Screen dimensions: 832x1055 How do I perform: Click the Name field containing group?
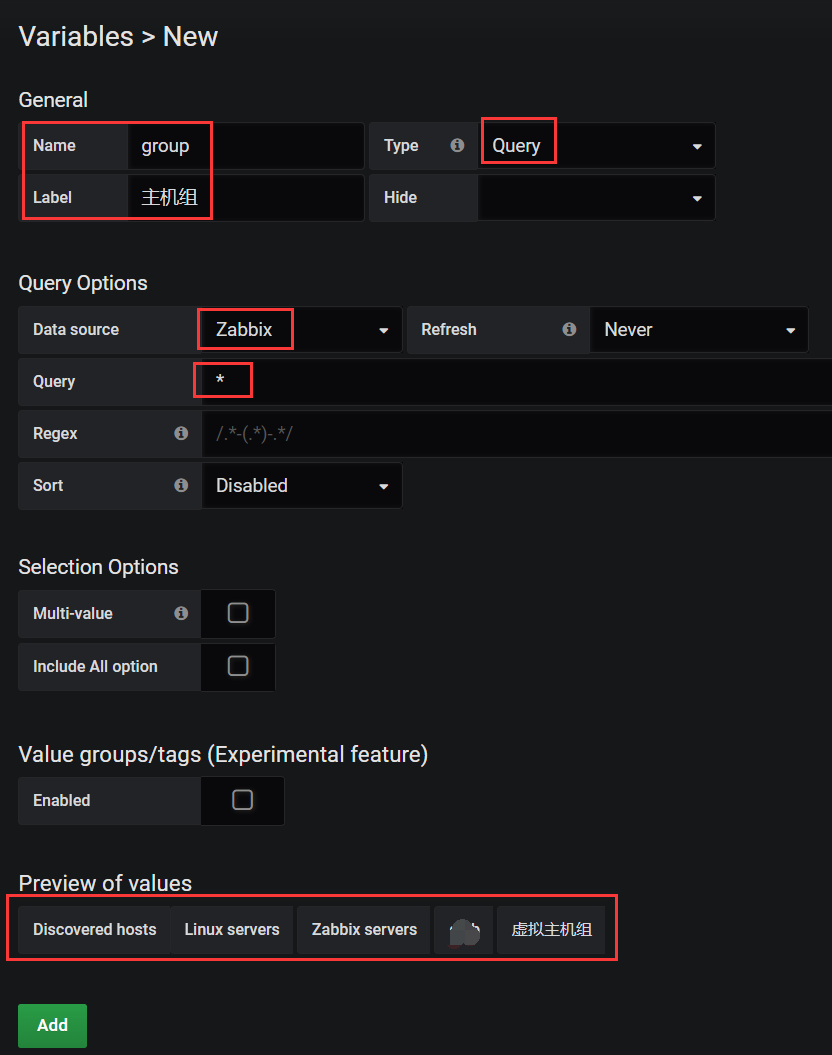pyautogui.click(x=245, y=145)
